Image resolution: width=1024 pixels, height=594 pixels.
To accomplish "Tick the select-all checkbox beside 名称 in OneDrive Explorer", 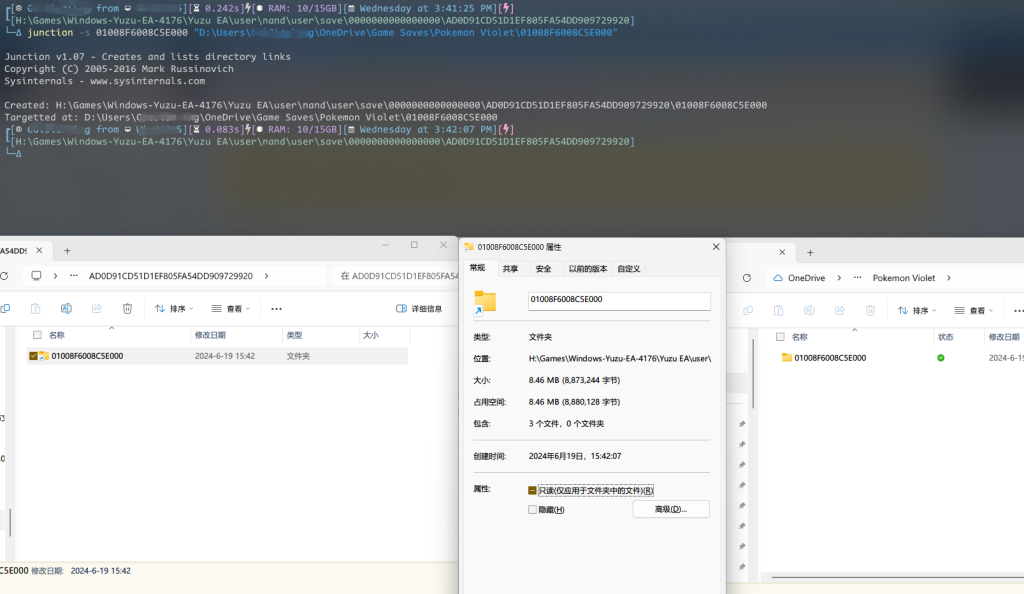I will (x=780, y=337).
